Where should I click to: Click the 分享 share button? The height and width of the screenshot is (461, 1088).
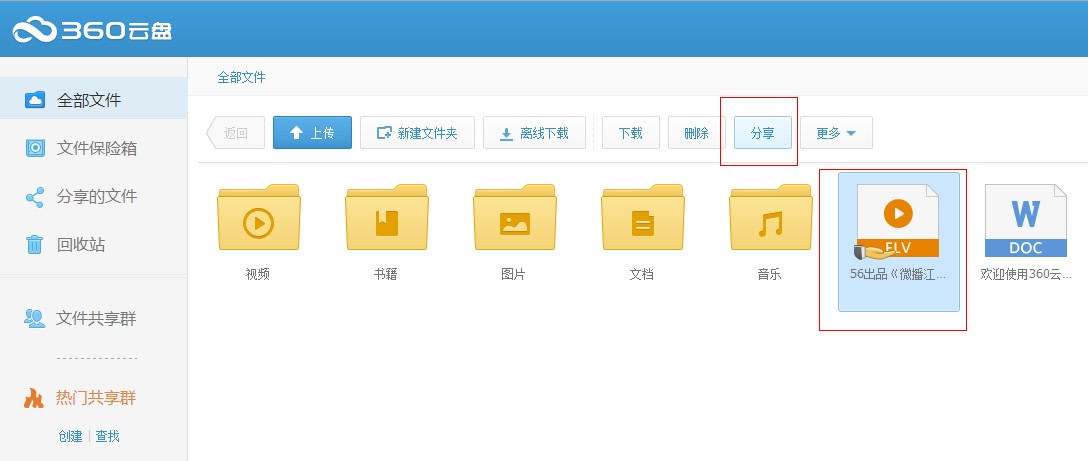pyautogui.click(x=762, y=133)
